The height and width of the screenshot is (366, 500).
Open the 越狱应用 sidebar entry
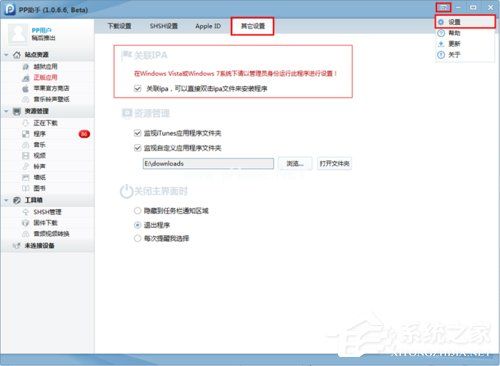tap(45, 67)
